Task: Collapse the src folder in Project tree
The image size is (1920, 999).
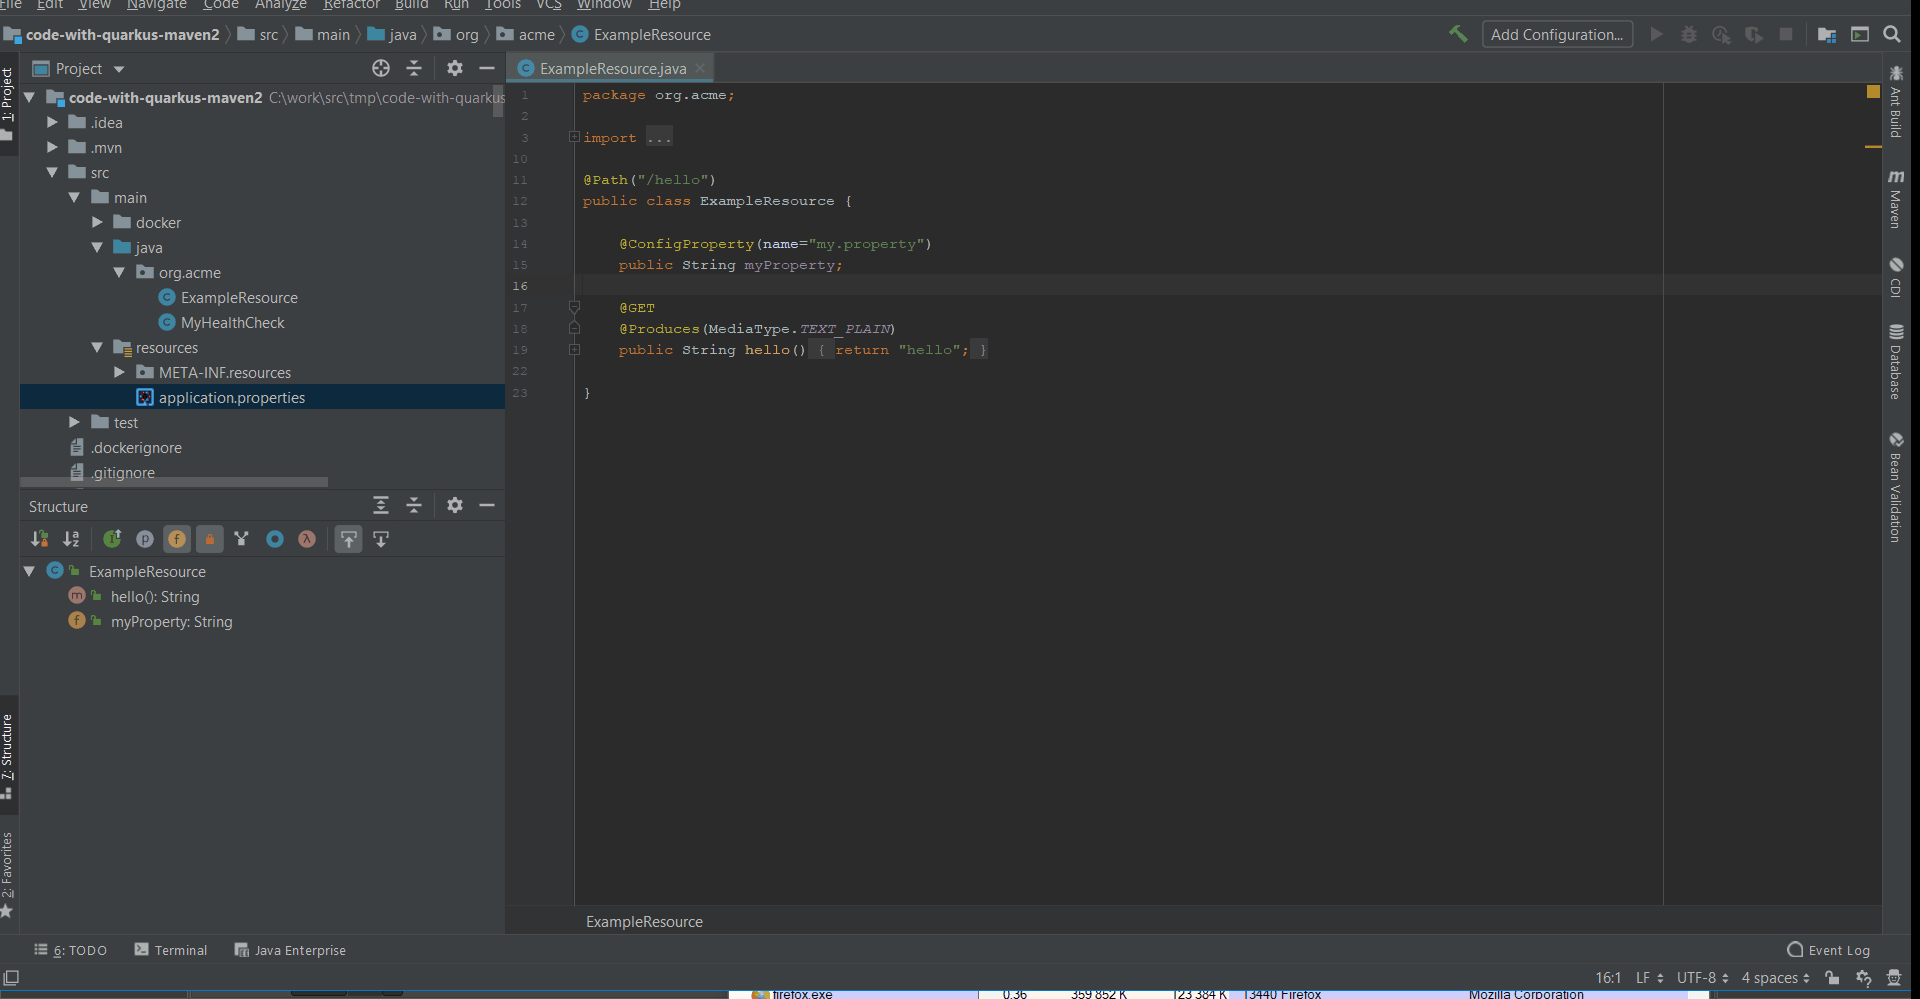Action: [52, 172]
